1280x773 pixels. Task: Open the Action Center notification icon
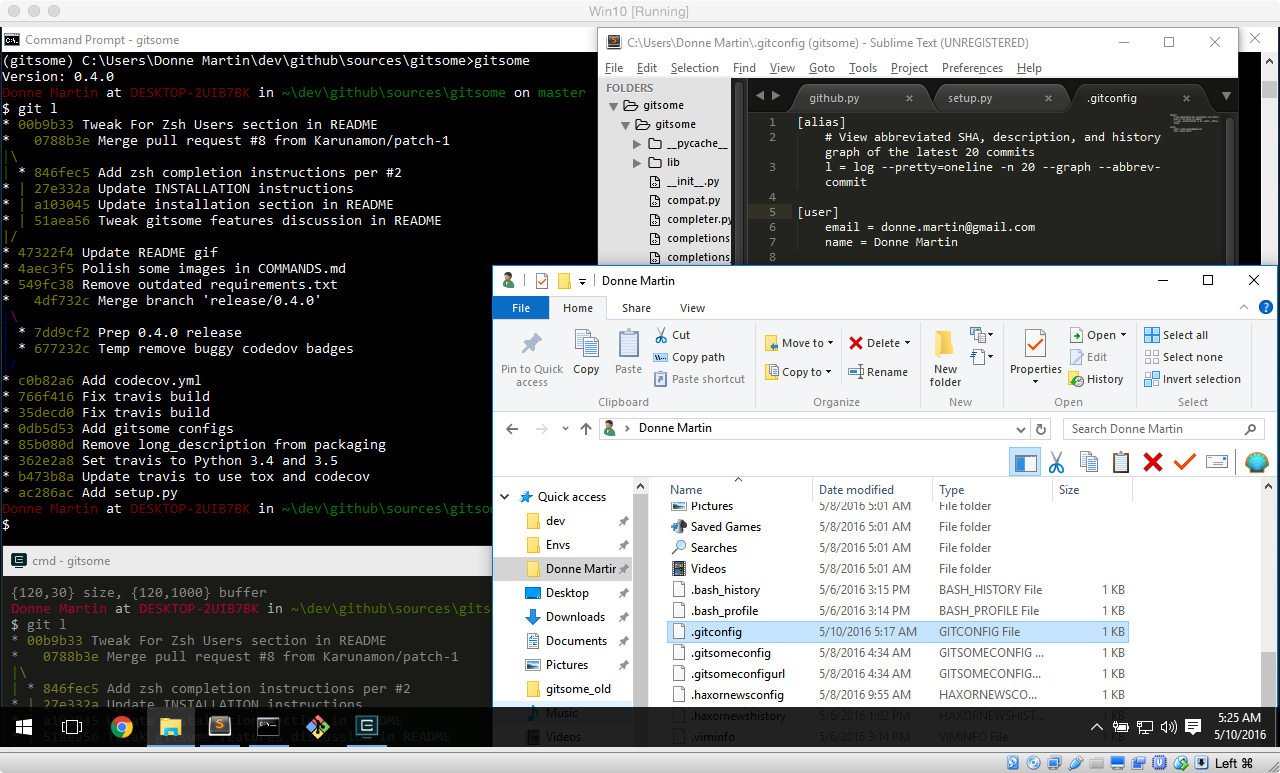[1191, 727]
